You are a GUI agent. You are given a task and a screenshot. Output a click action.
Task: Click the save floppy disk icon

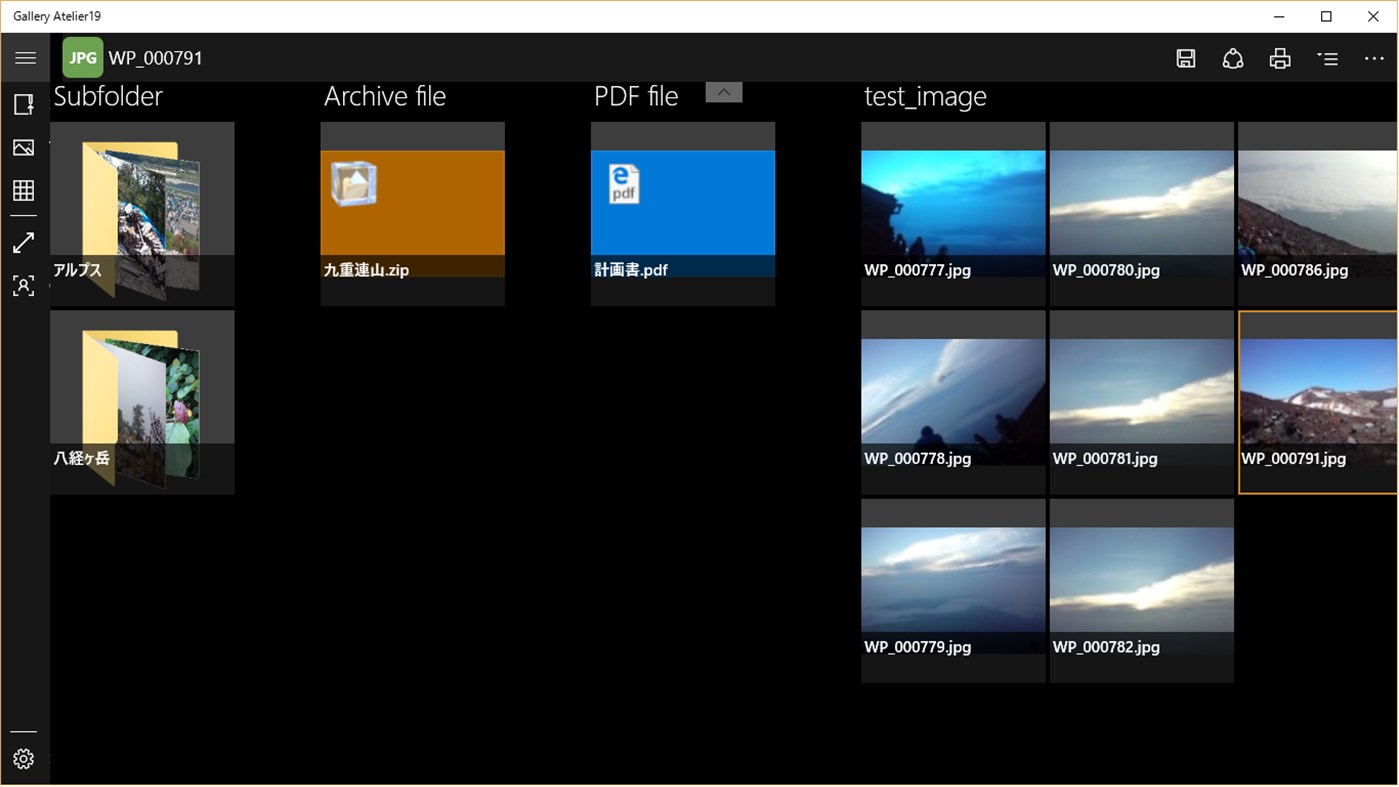pos(1186,59)
